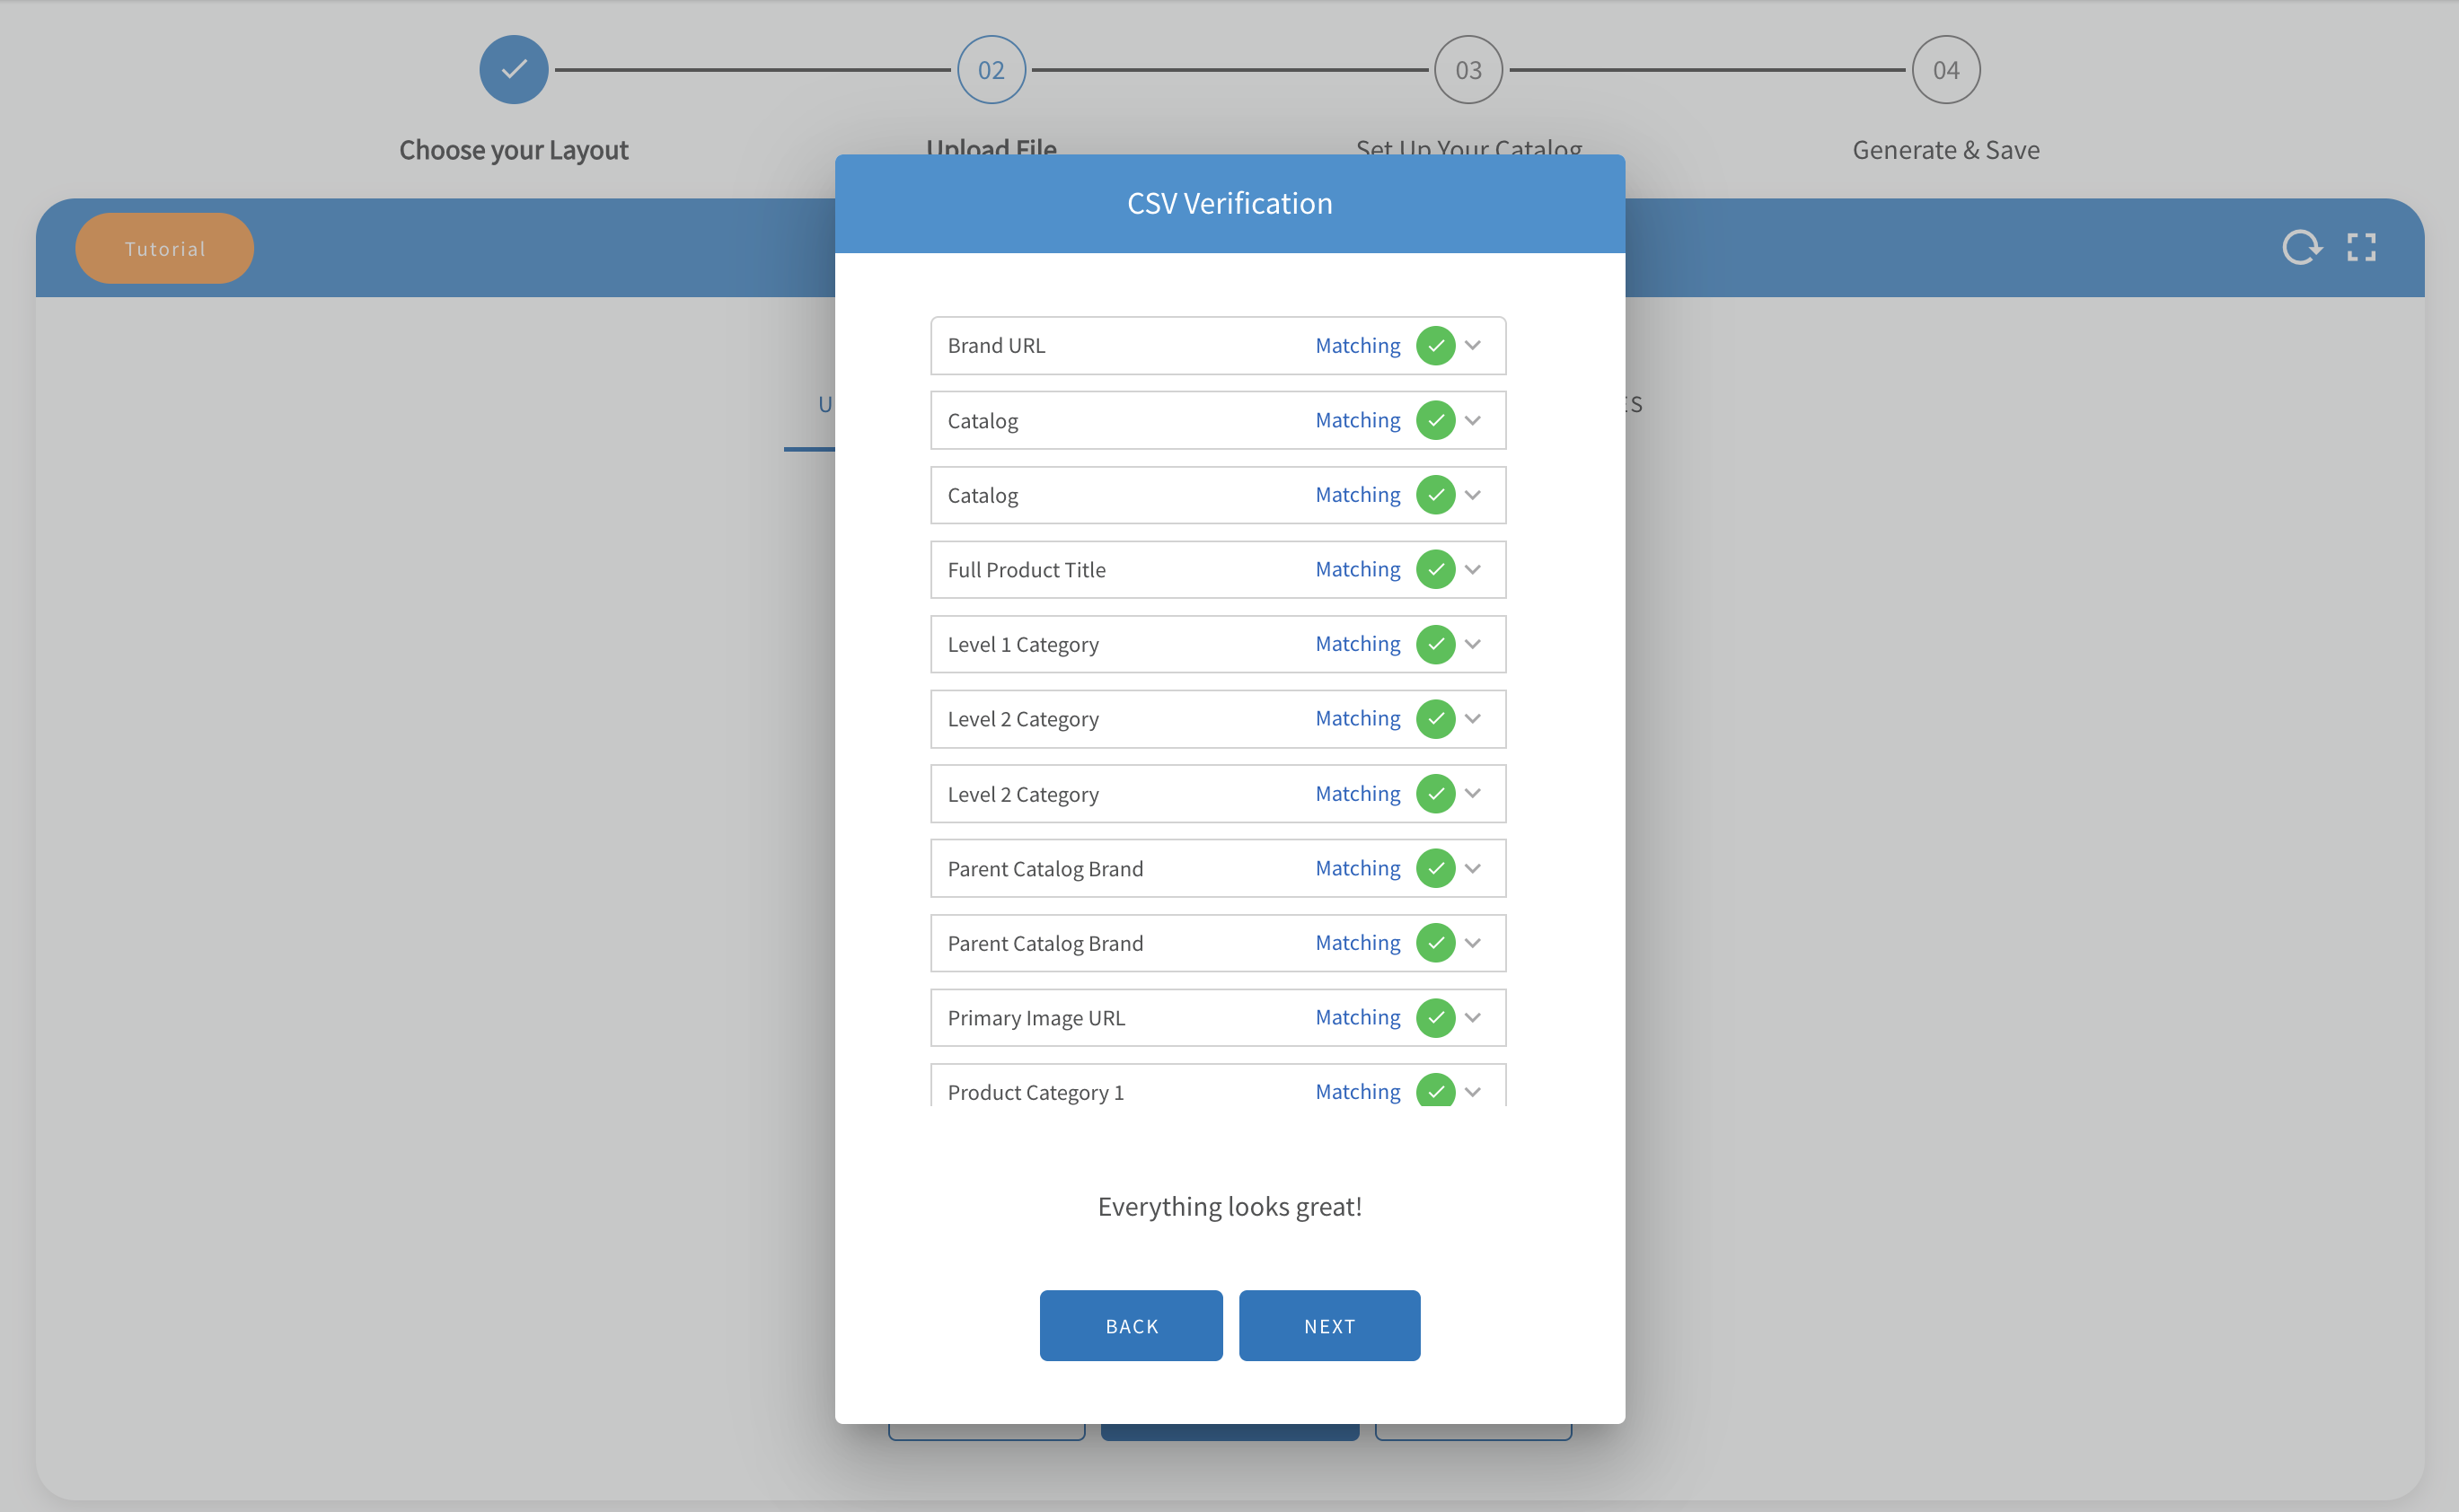Viewport: 2459px width, 1512px height.
Task: Click the green check for Level 1 Category
Action: 1435,644
